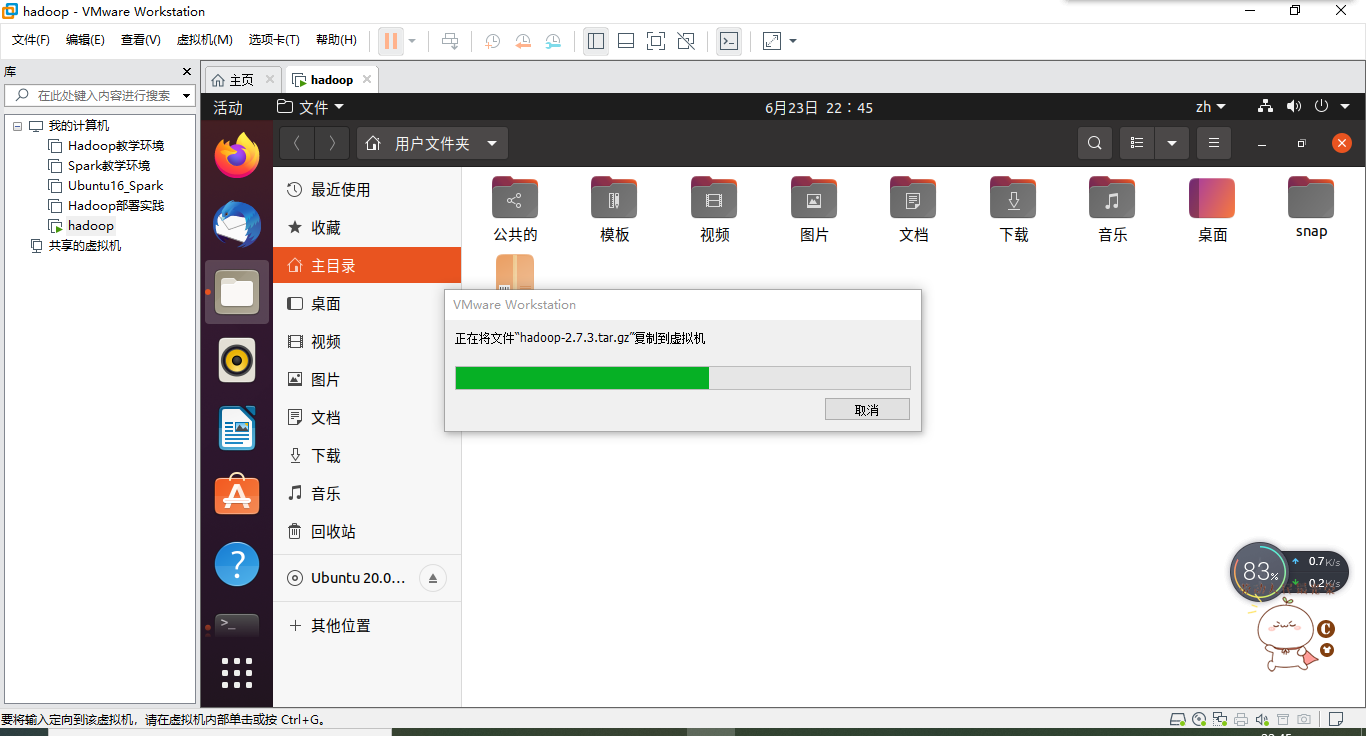1366x736 pixels.
Task: Close the library panel
Action: click(186, 72)
